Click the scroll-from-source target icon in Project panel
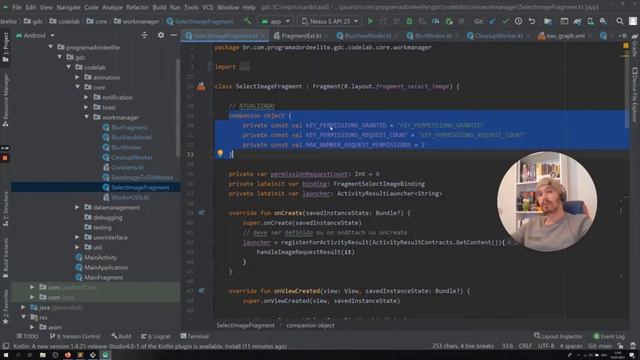The width and height of the screenshot is (640, 360). [x=144, y=35]
